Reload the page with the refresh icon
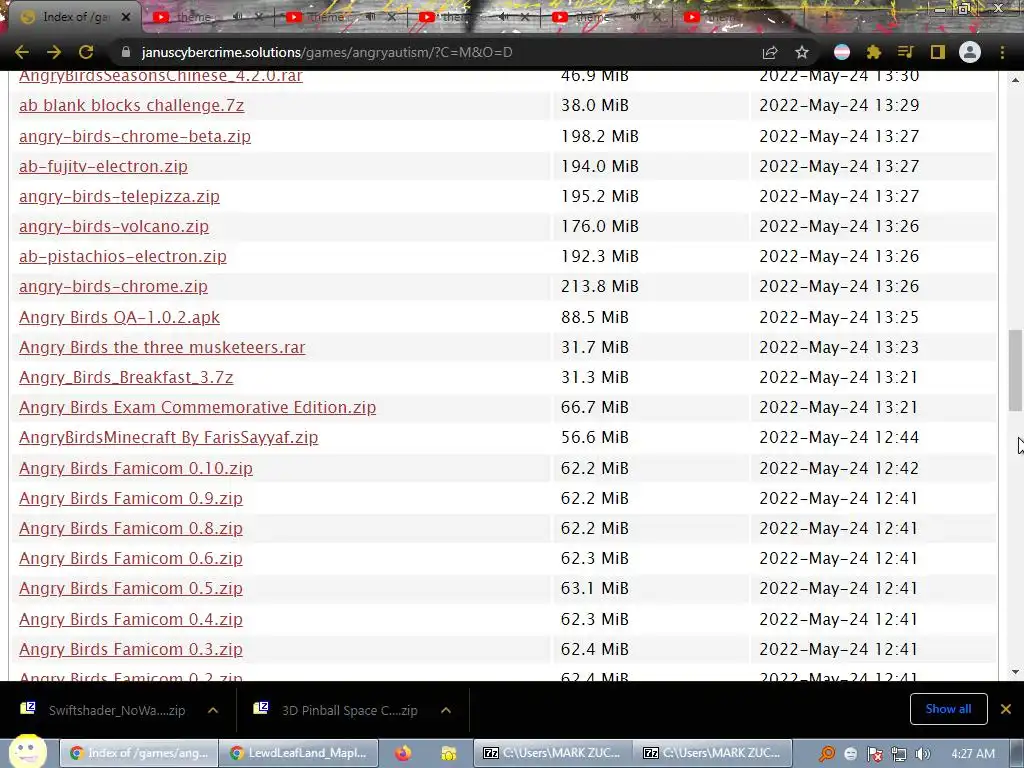The width and height of the screenshot is (1024, 768). point(86,52)
